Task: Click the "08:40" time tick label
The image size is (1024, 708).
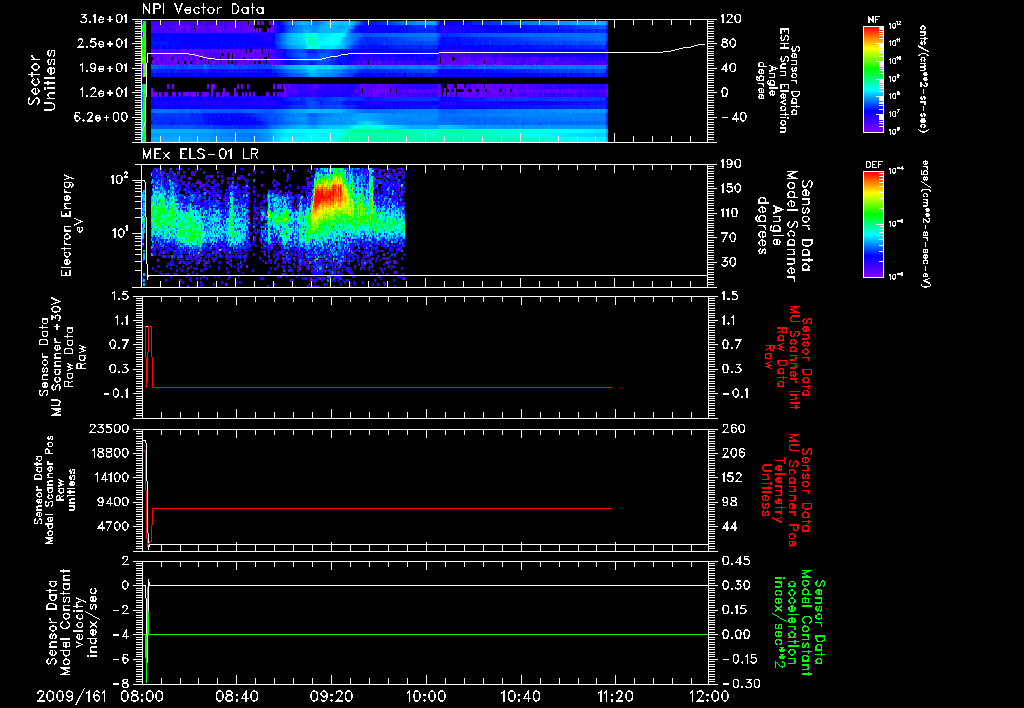Action: [x=236, y=696]
